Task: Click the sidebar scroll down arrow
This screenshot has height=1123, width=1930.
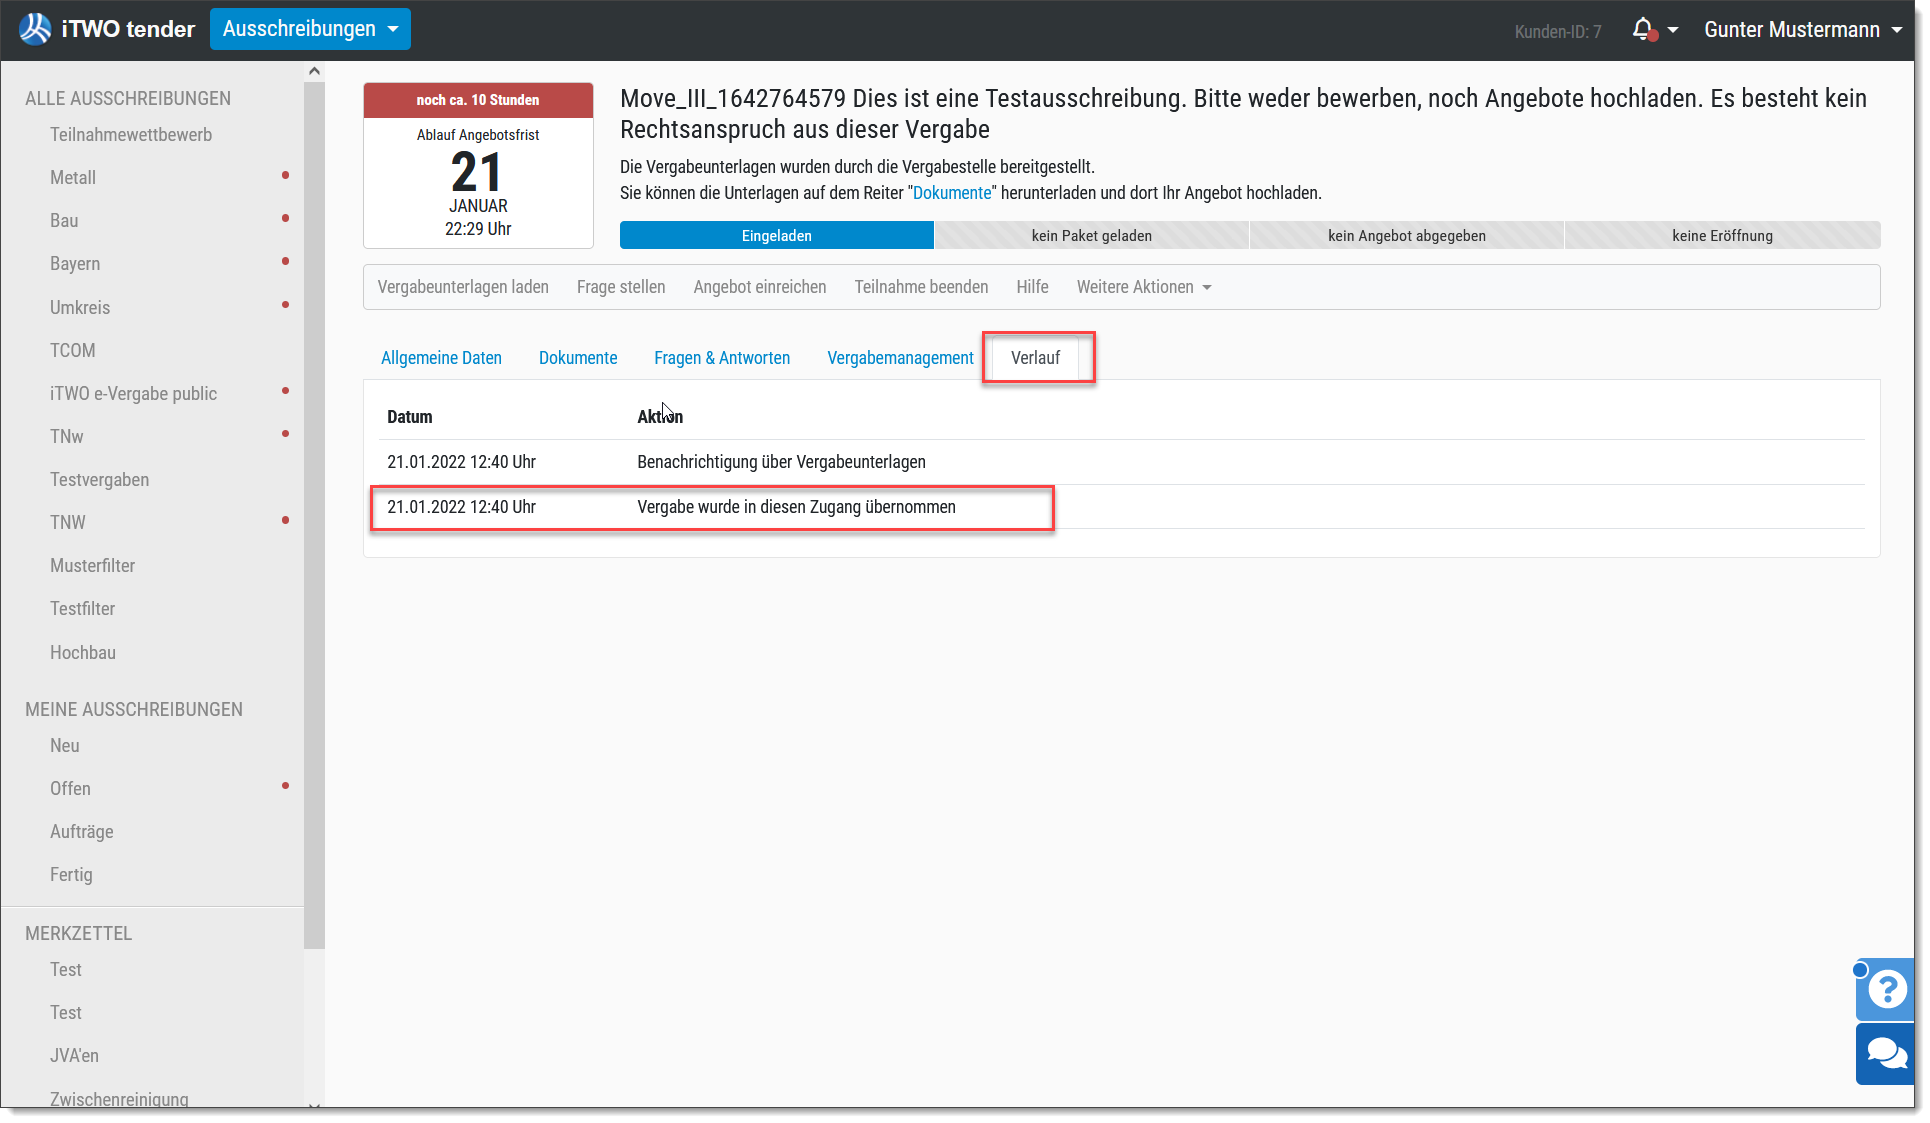Action: [x=314, y=1105]
